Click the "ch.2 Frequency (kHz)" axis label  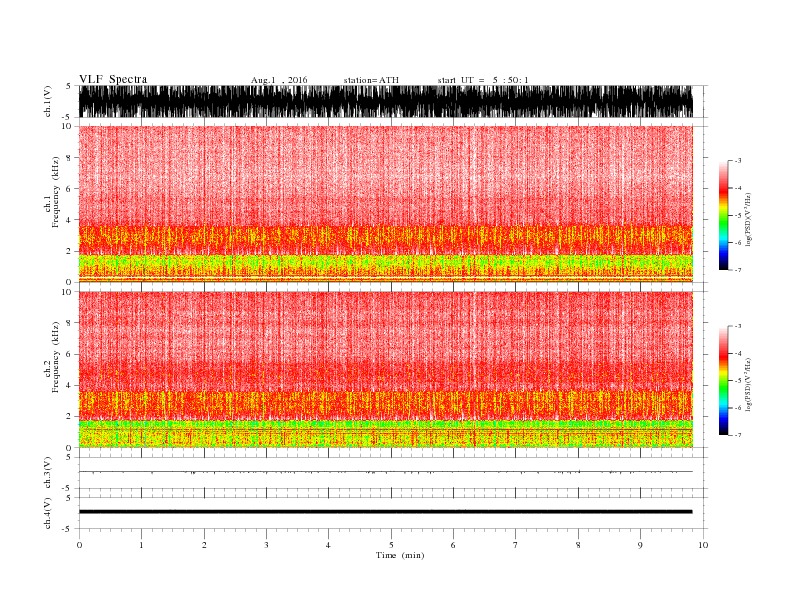[52, 357]
